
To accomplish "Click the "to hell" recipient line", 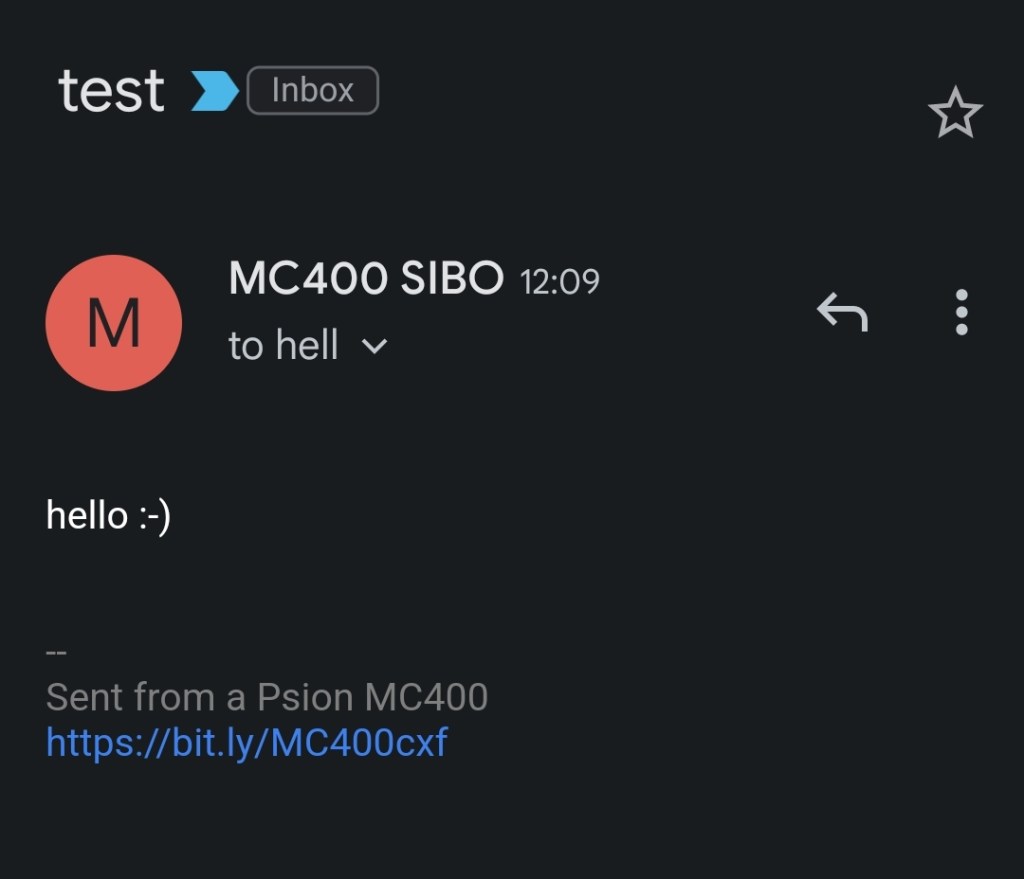I will pos(284,346).
